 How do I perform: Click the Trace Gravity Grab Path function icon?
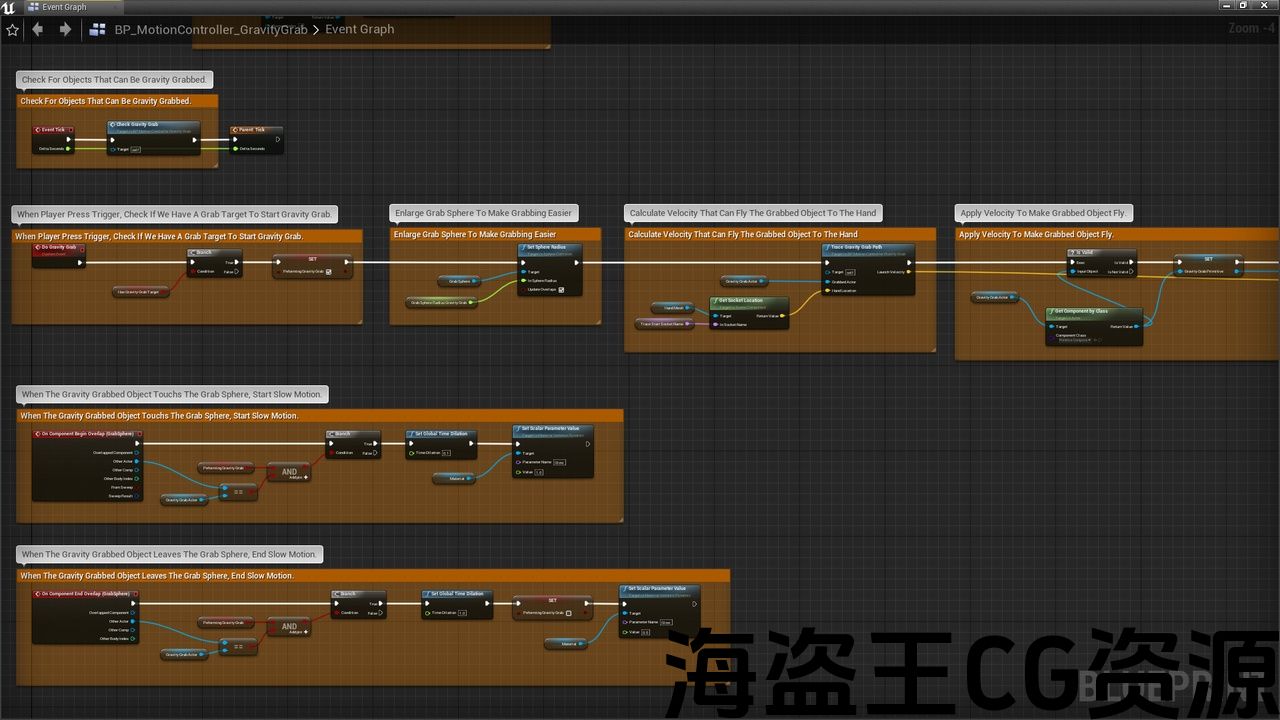pos(827,247)
